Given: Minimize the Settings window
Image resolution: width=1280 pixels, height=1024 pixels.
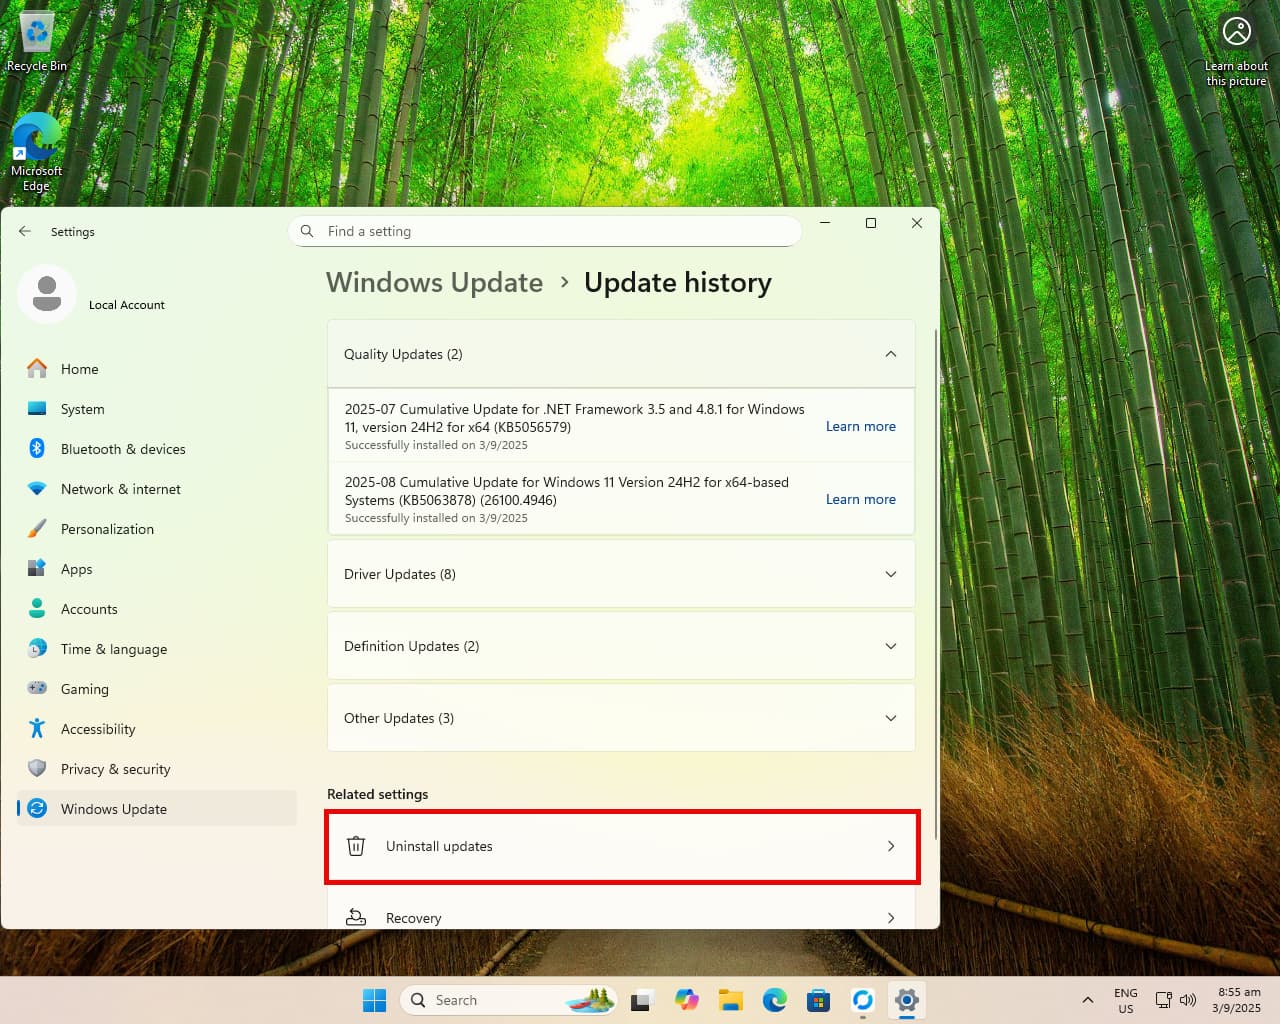Looking at the screenshot, I should (825, 223).
